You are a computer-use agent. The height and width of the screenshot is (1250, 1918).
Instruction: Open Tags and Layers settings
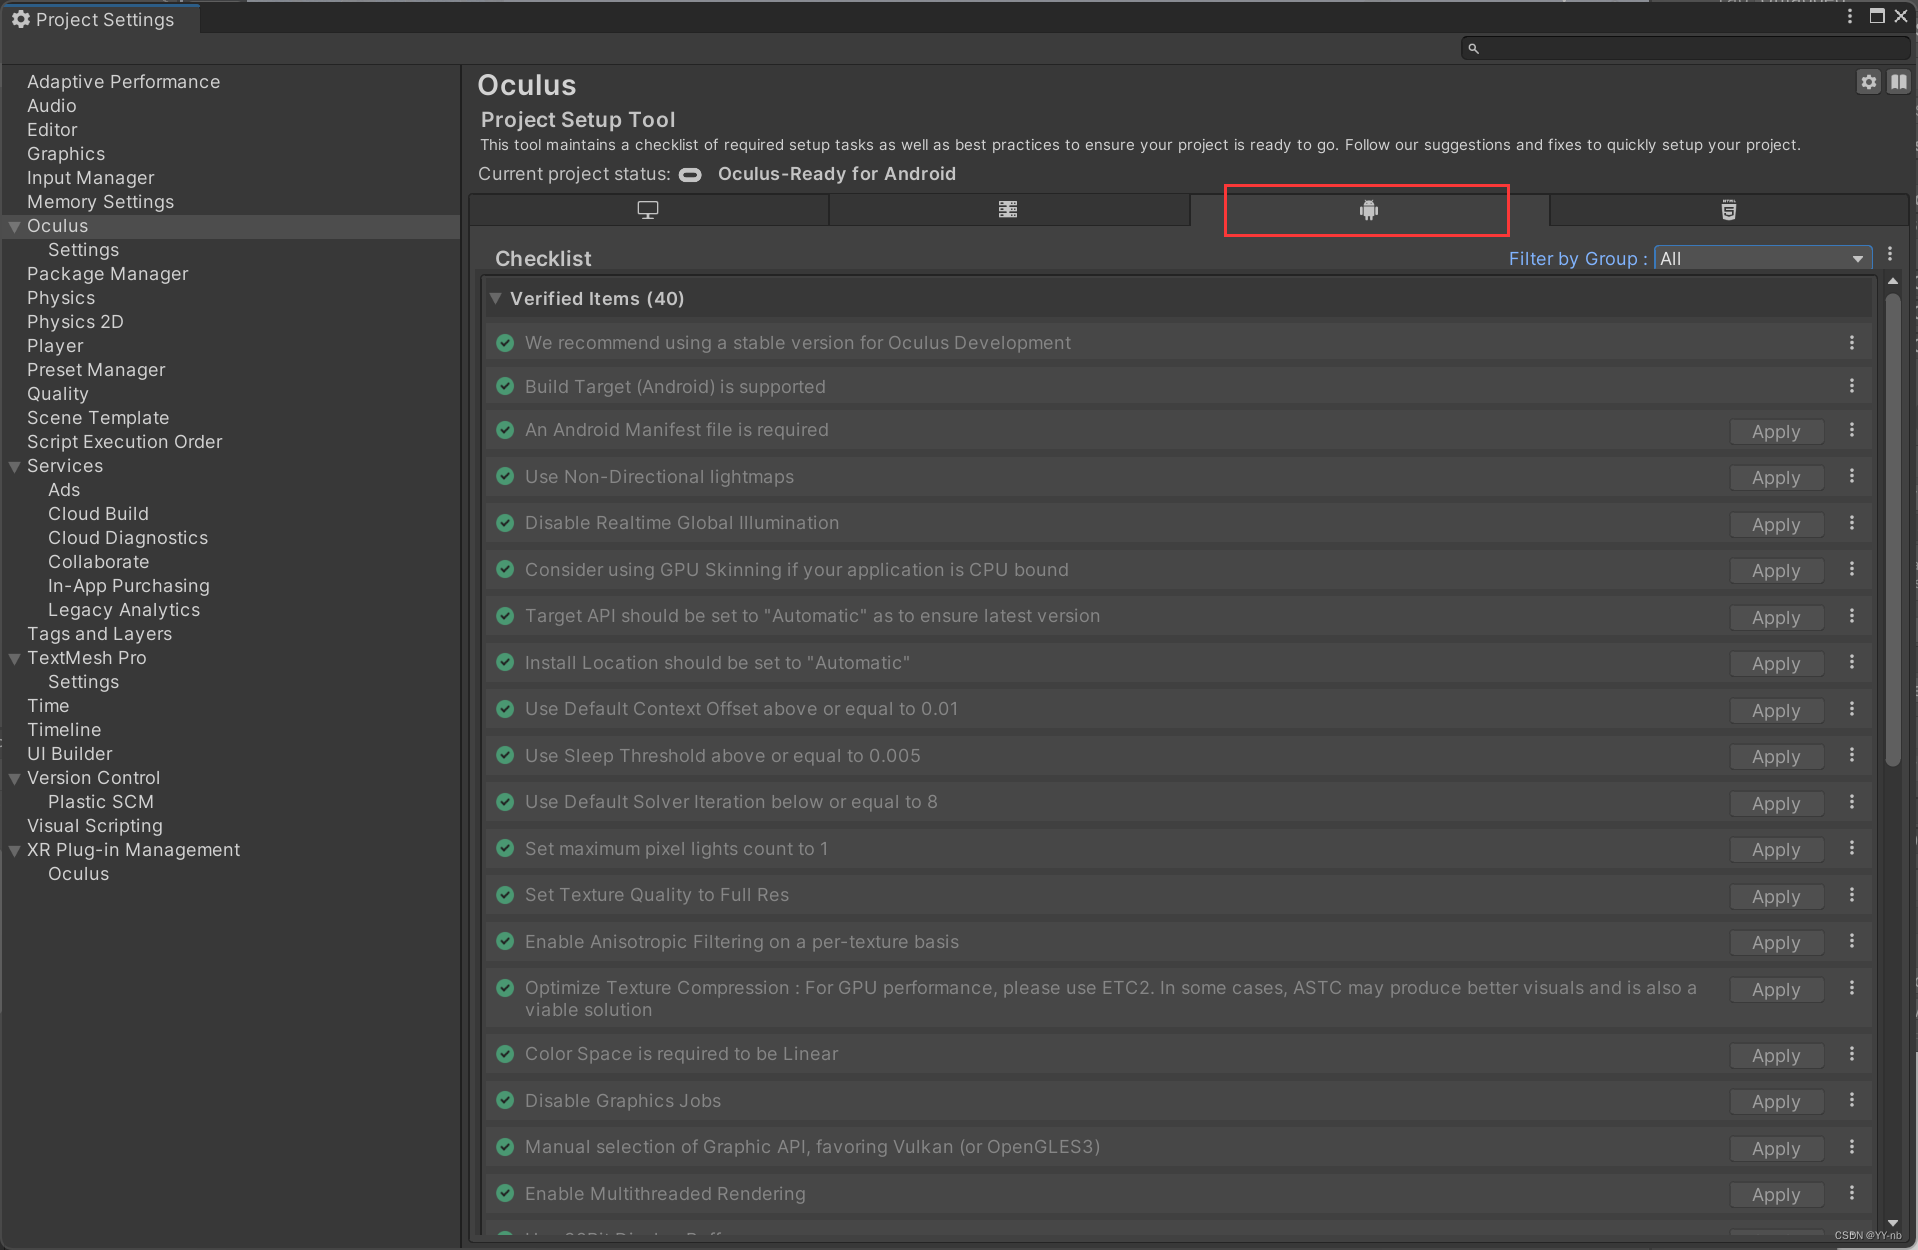pos(99,634)
